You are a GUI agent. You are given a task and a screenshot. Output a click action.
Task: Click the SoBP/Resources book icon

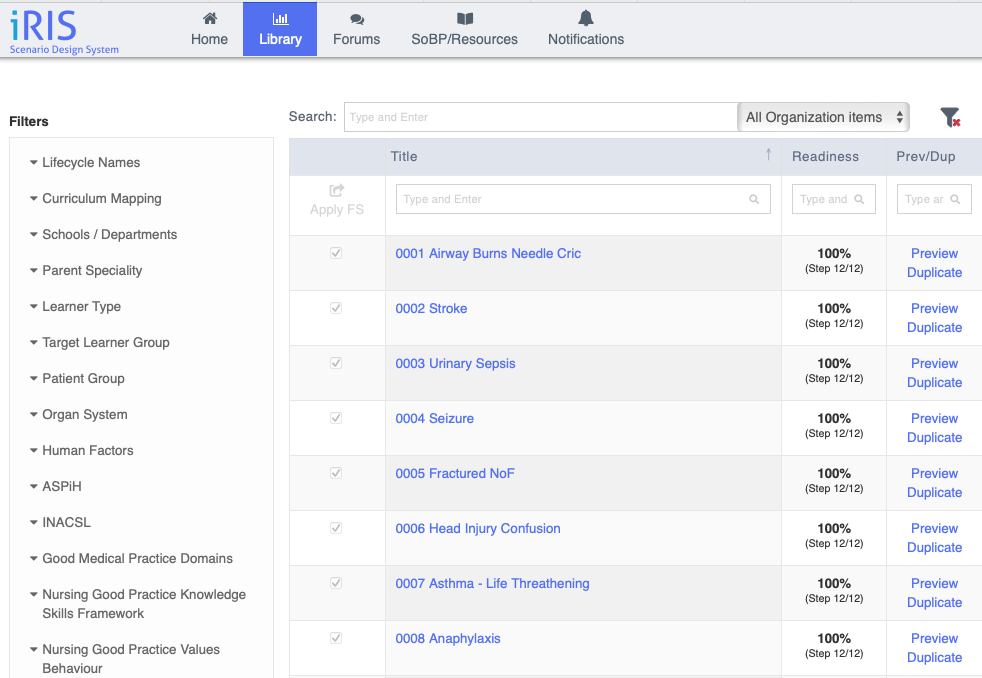[464, 19]
